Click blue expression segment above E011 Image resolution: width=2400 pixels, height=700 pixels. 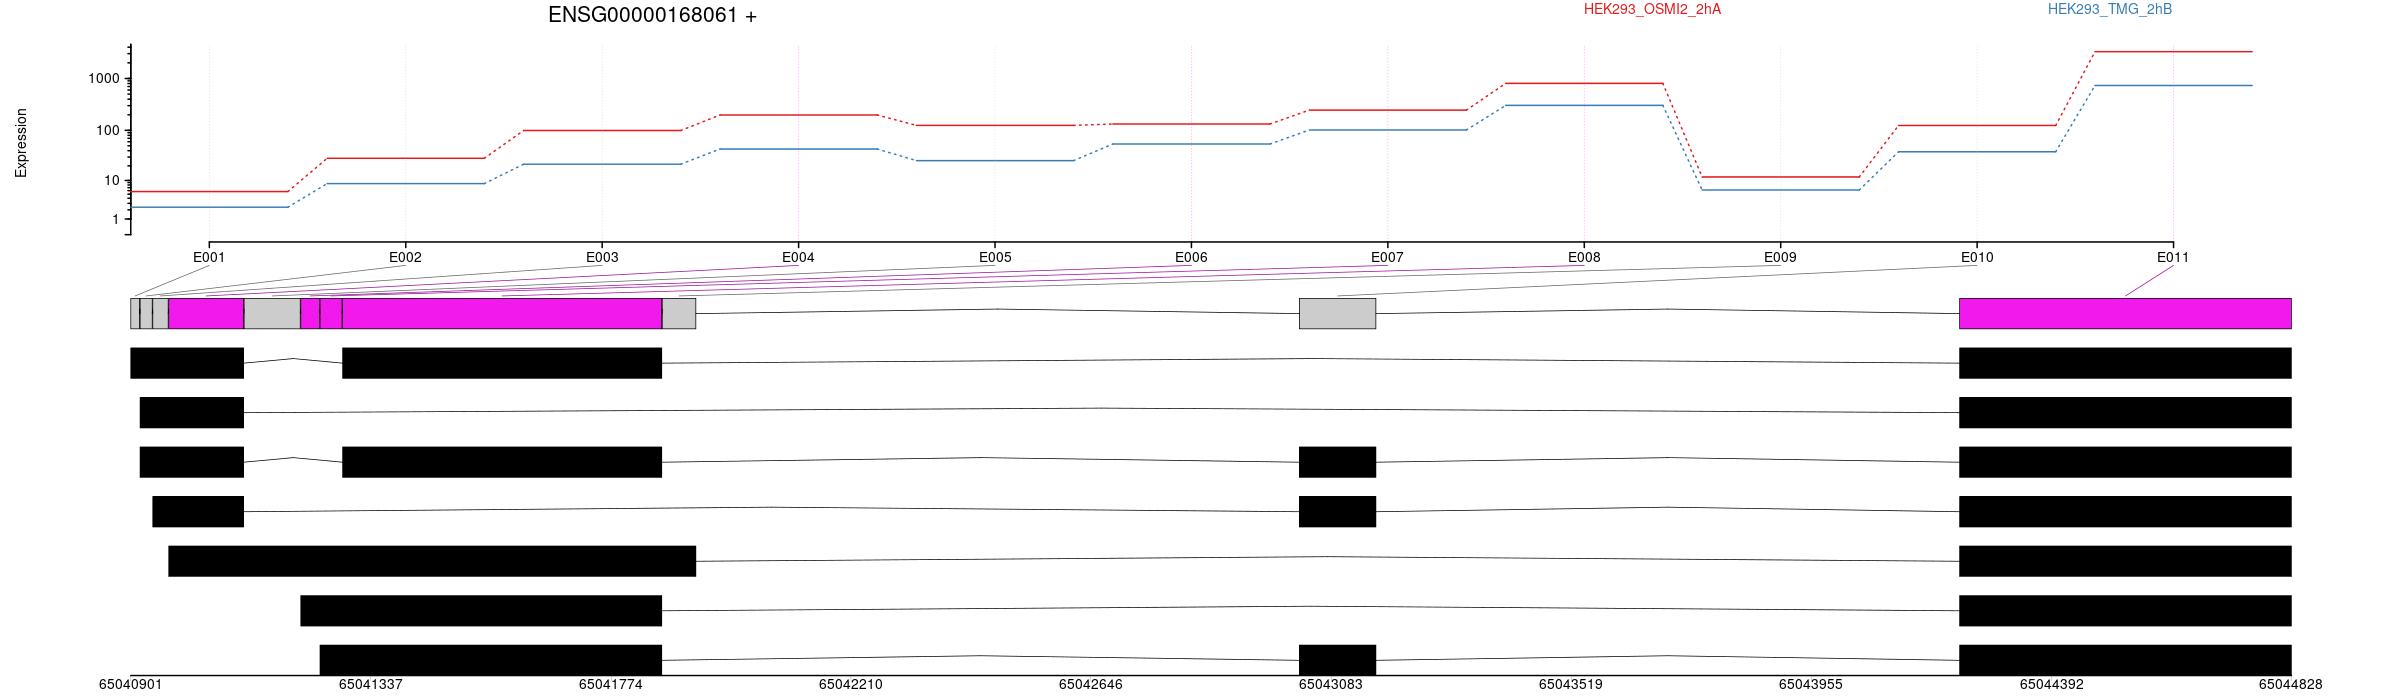click(x=2173, y=86)
